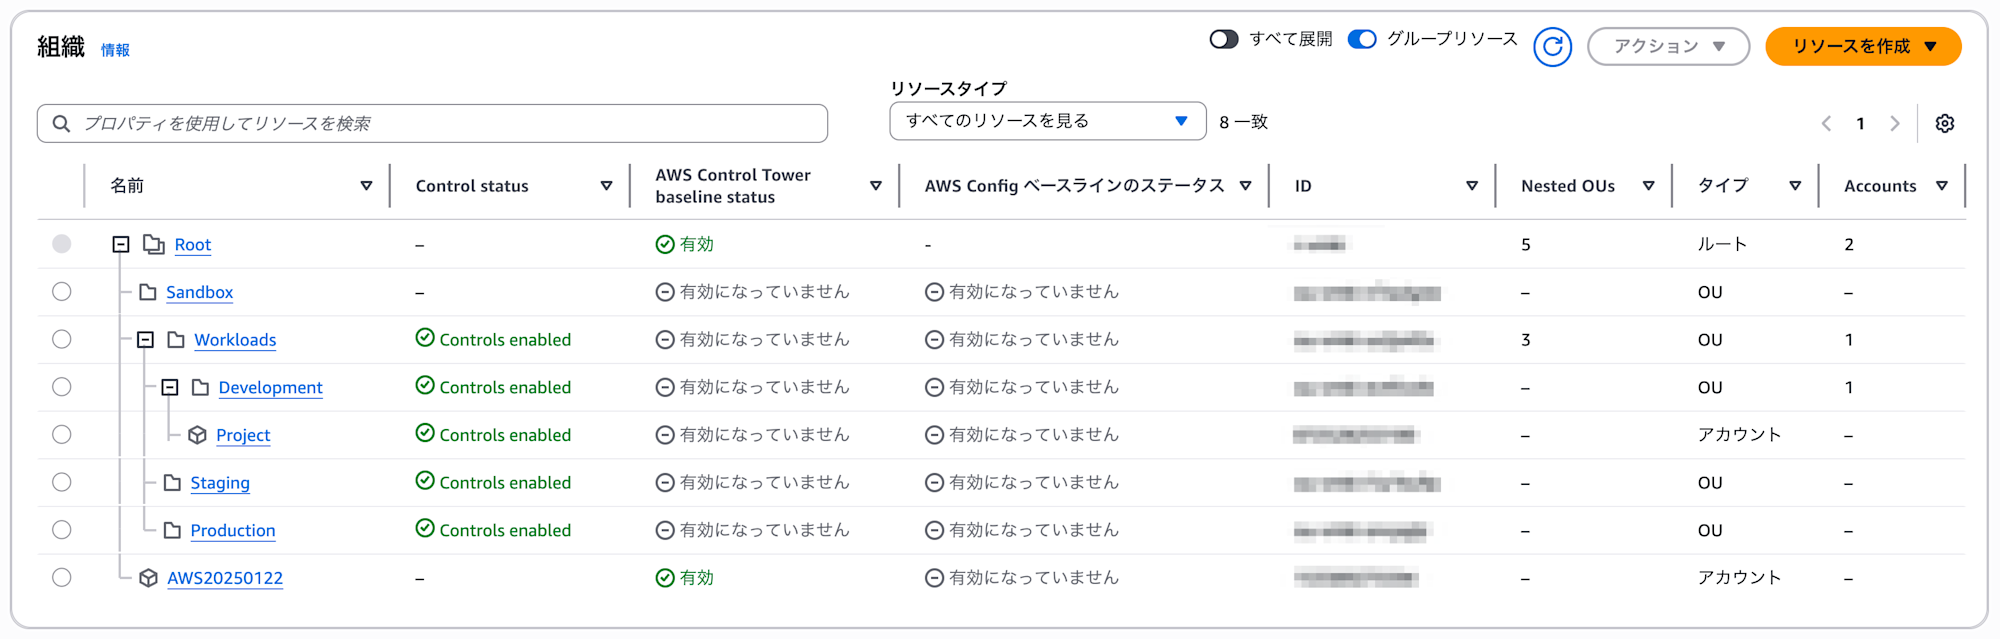Sort by 名前 column arrow
Image resolution: width=2000 pixels, height=639 pixels.
[x=366, y=186]
